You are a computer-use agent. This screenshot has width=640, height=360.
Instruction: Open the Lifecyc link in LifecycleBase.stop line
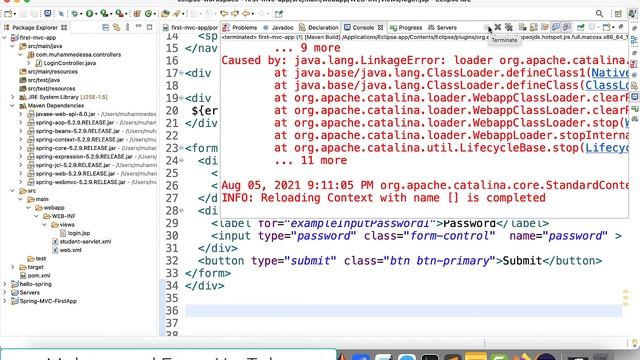607,148
